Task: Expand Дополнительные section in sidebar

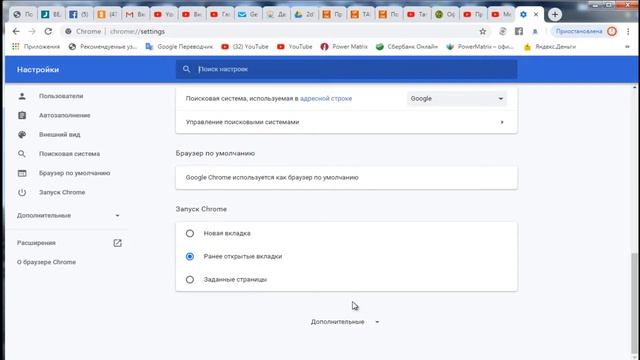Action: 68,216
